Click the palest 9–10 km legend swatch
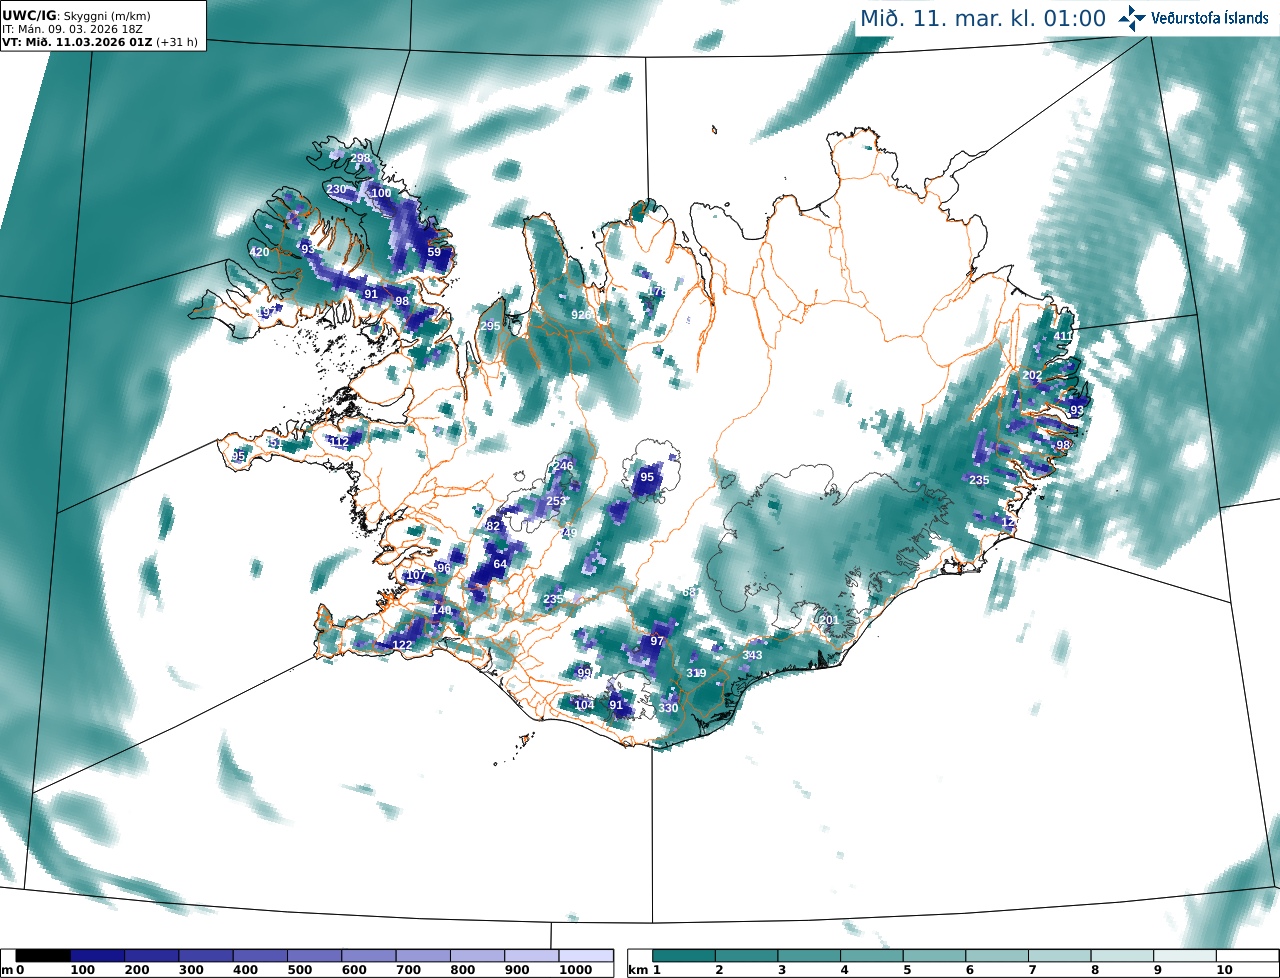The width and height of the screenshot is (1280, 978). coord(1185,957)
